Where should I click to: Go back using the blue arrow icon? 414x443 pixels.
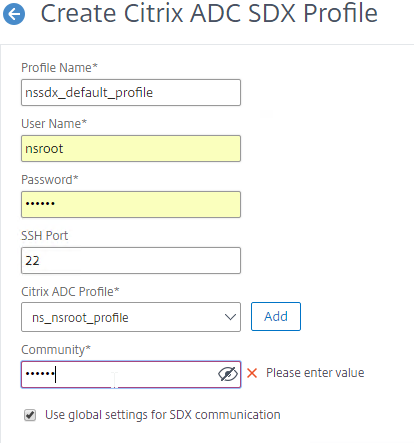point(14,14)
